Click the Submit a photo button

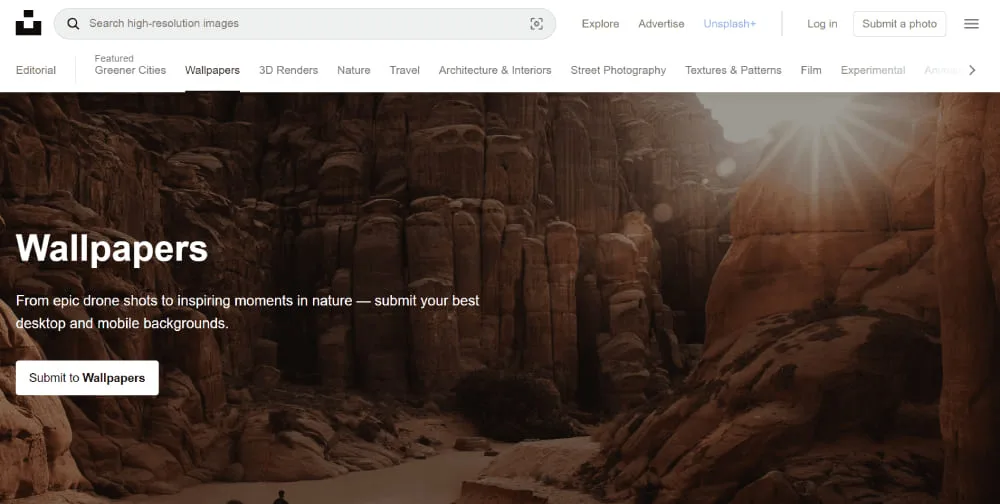coord(899,24)
